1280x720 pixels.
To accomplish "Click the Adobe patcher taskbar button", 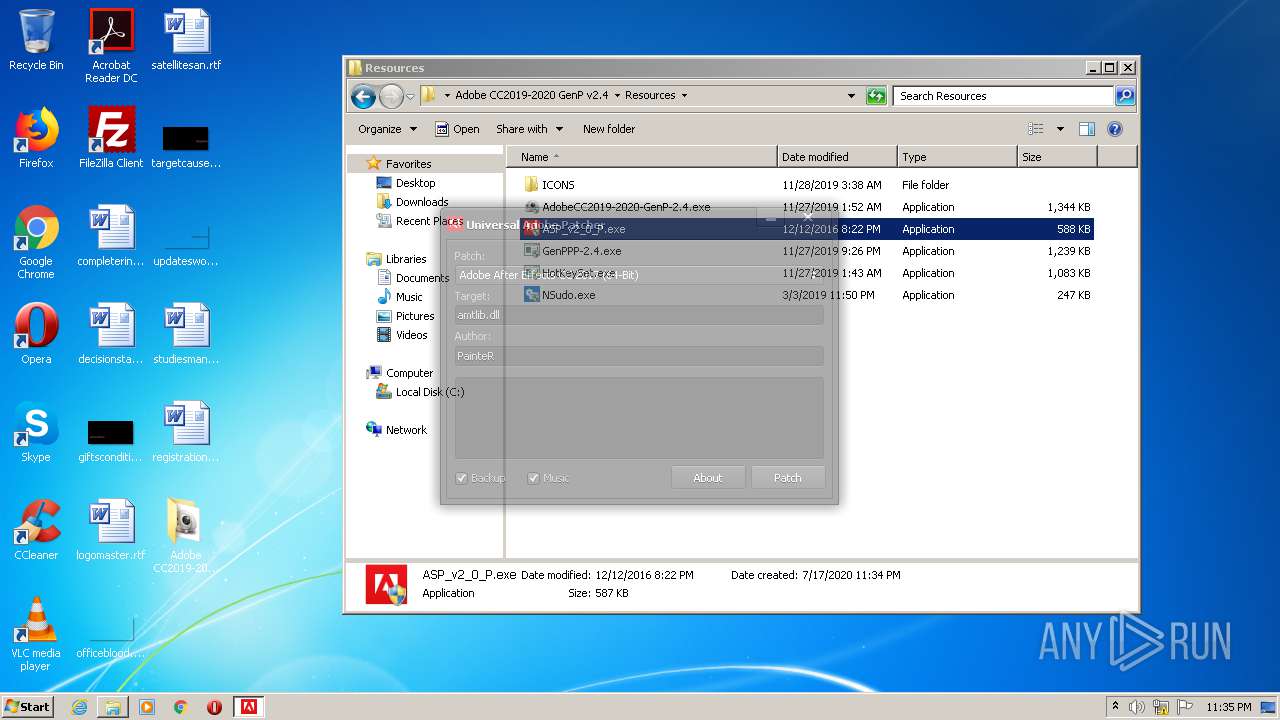I will click(x=249, y=707).
